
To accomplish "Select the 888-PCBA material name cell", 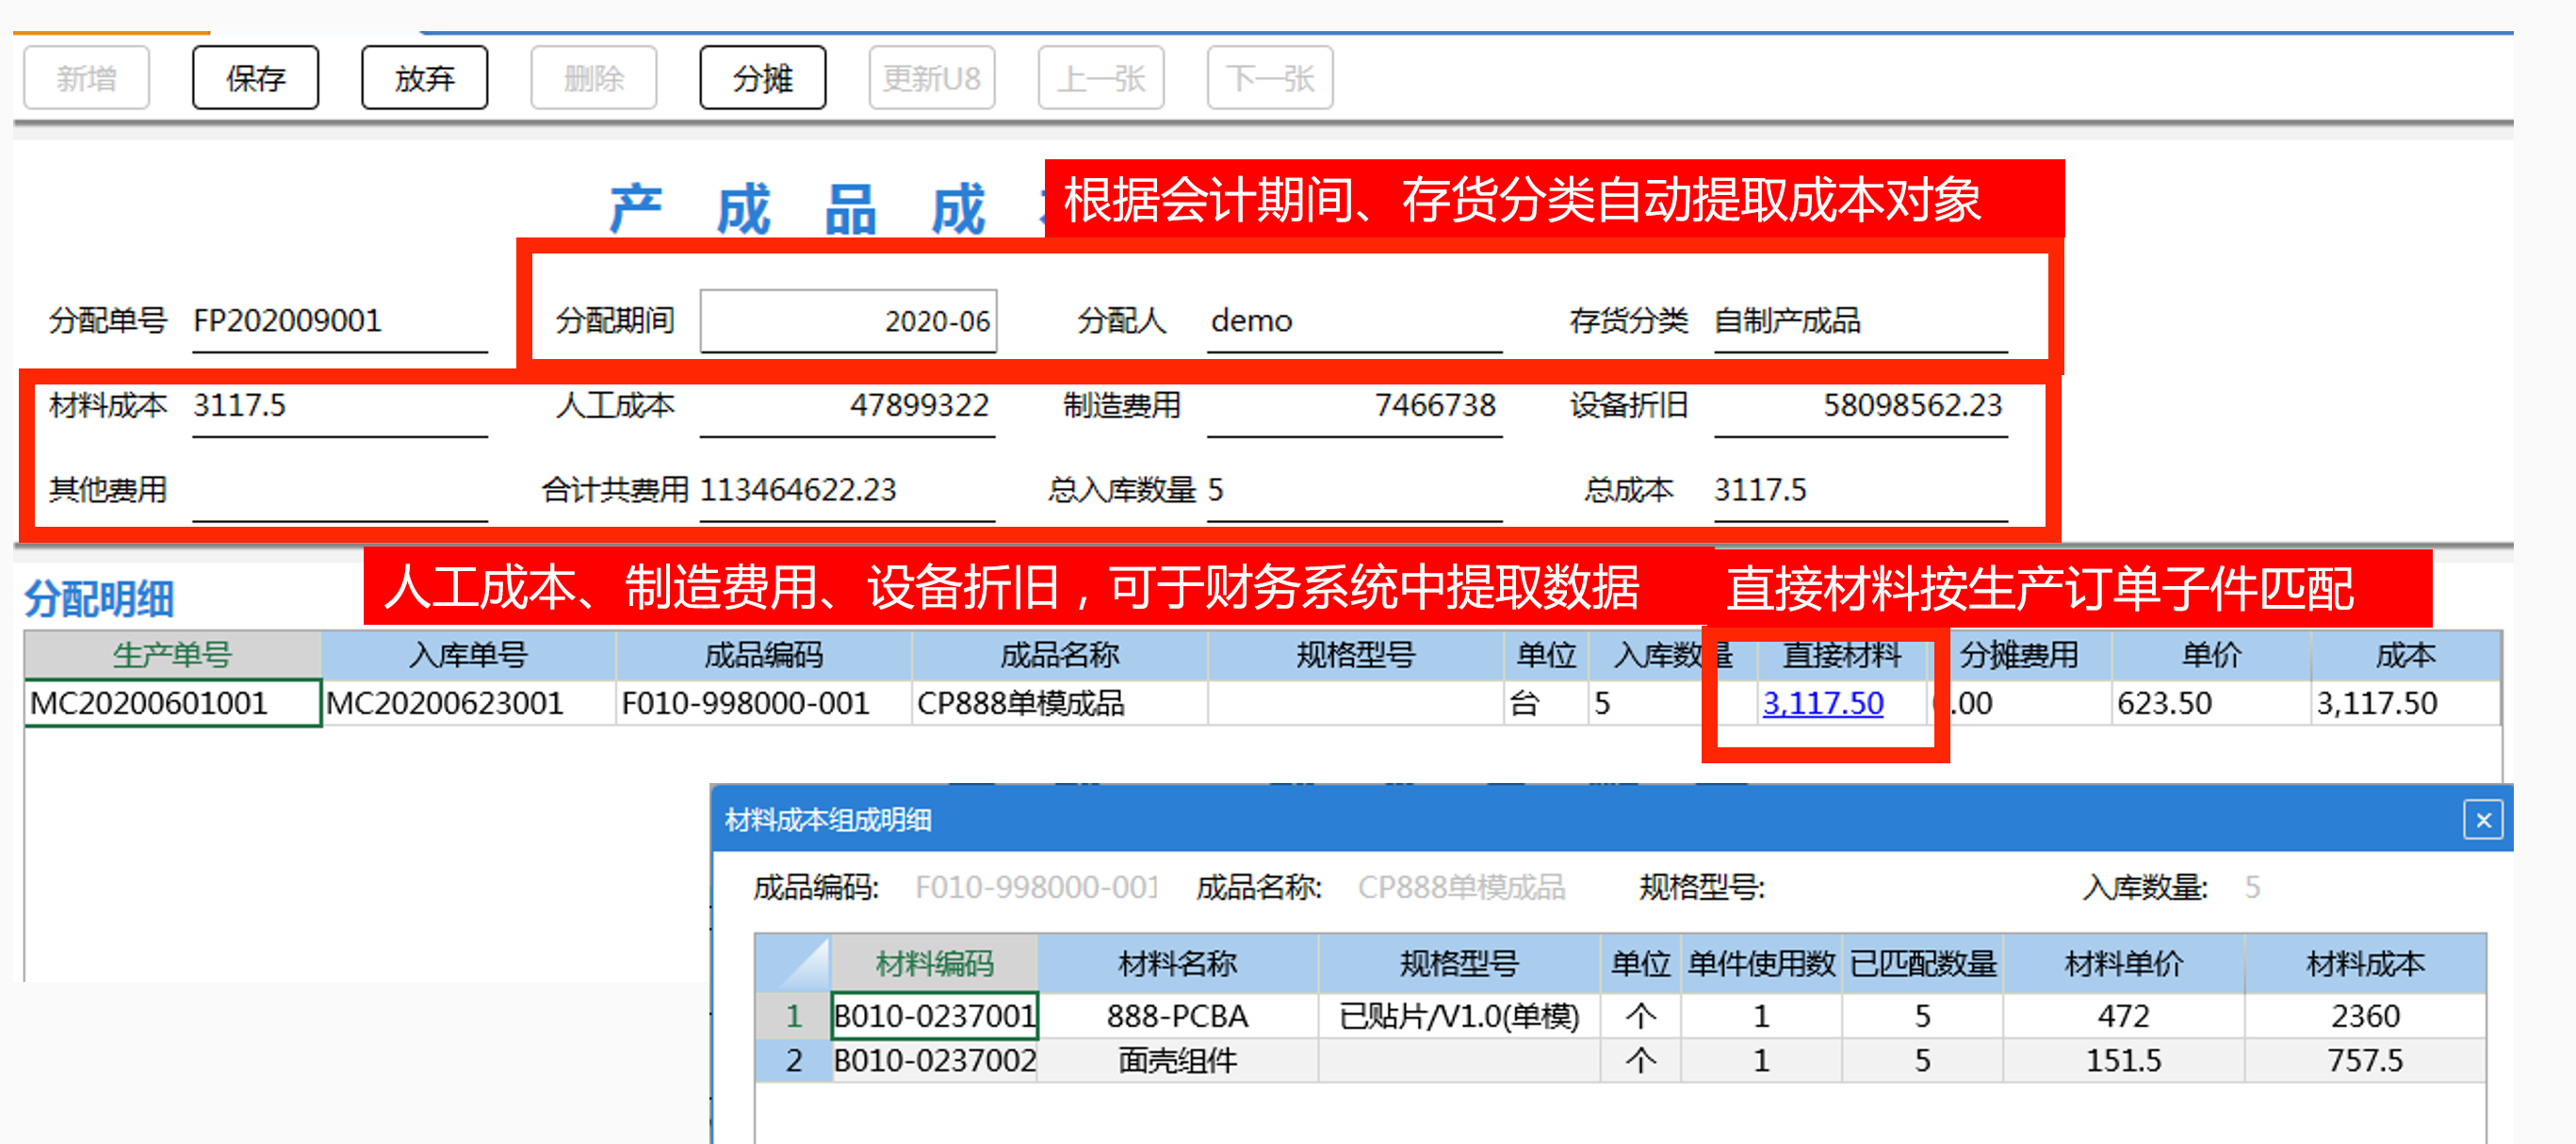I will tap(1177, 1016).
